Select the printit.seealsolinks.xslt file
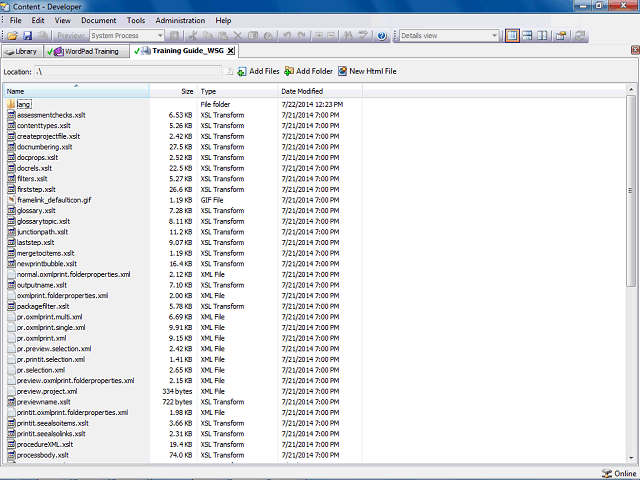 (51, 434)
